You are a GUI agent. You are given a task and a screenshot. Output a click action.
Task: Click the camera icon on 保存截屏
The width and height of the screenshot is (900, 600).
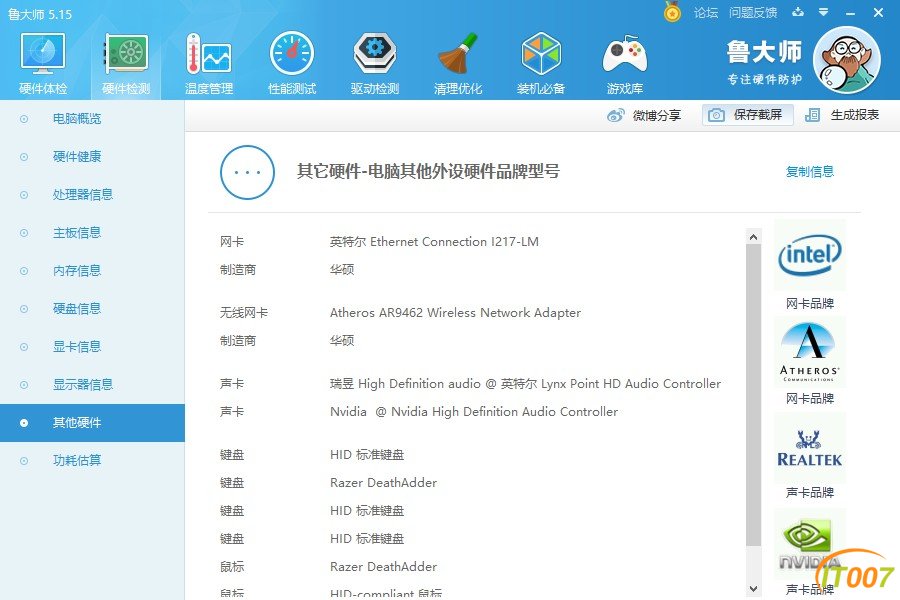click(x=716, y=115)
